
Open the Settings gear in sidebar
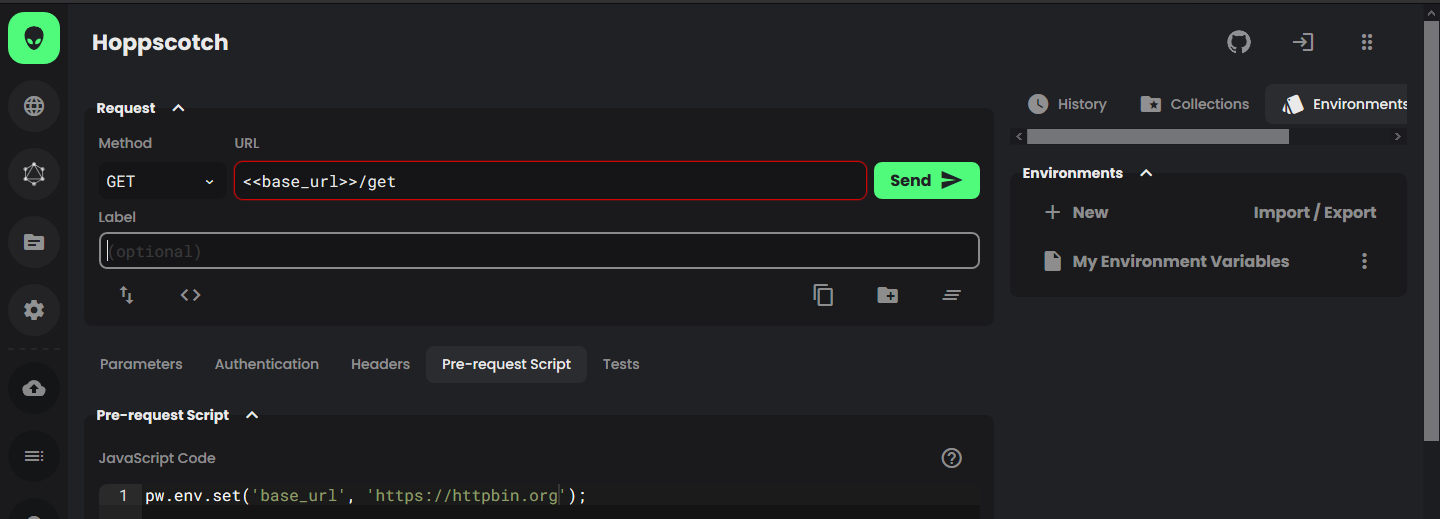click(x=34, y=310)
